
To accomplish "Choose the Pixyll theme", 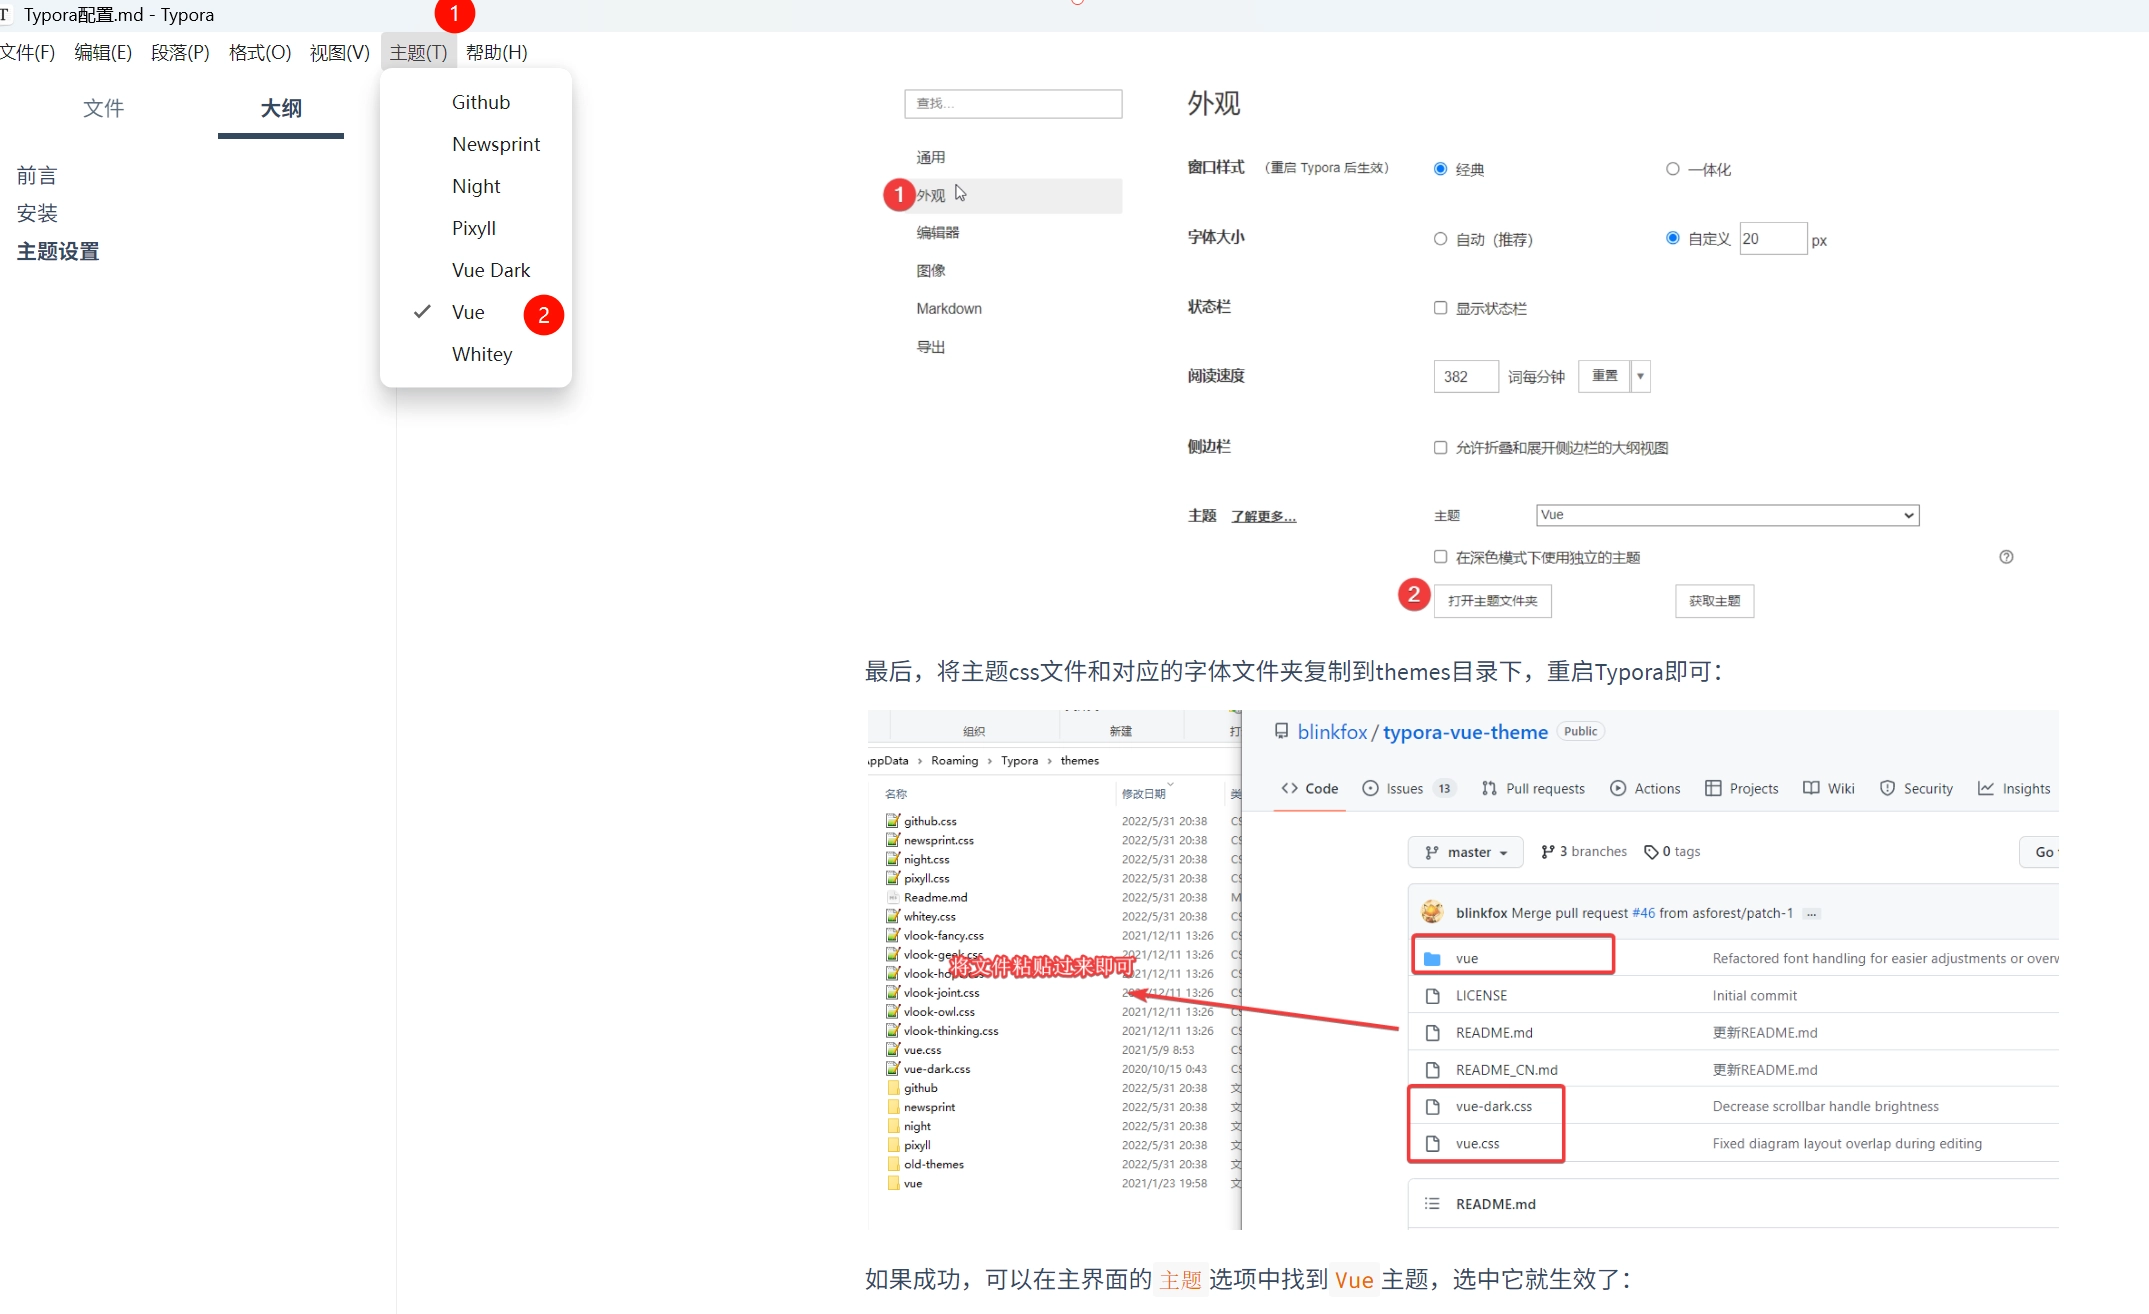I will [x=476, y=228].
